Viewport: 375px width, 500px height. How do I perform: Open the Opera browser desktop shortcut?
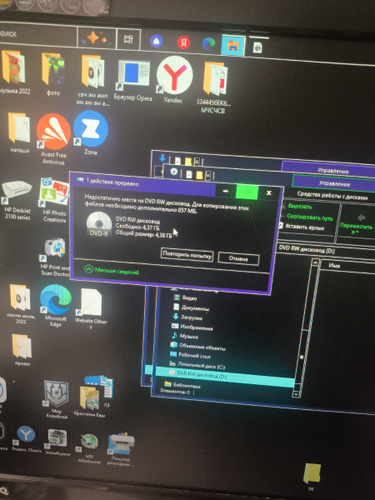133,80
